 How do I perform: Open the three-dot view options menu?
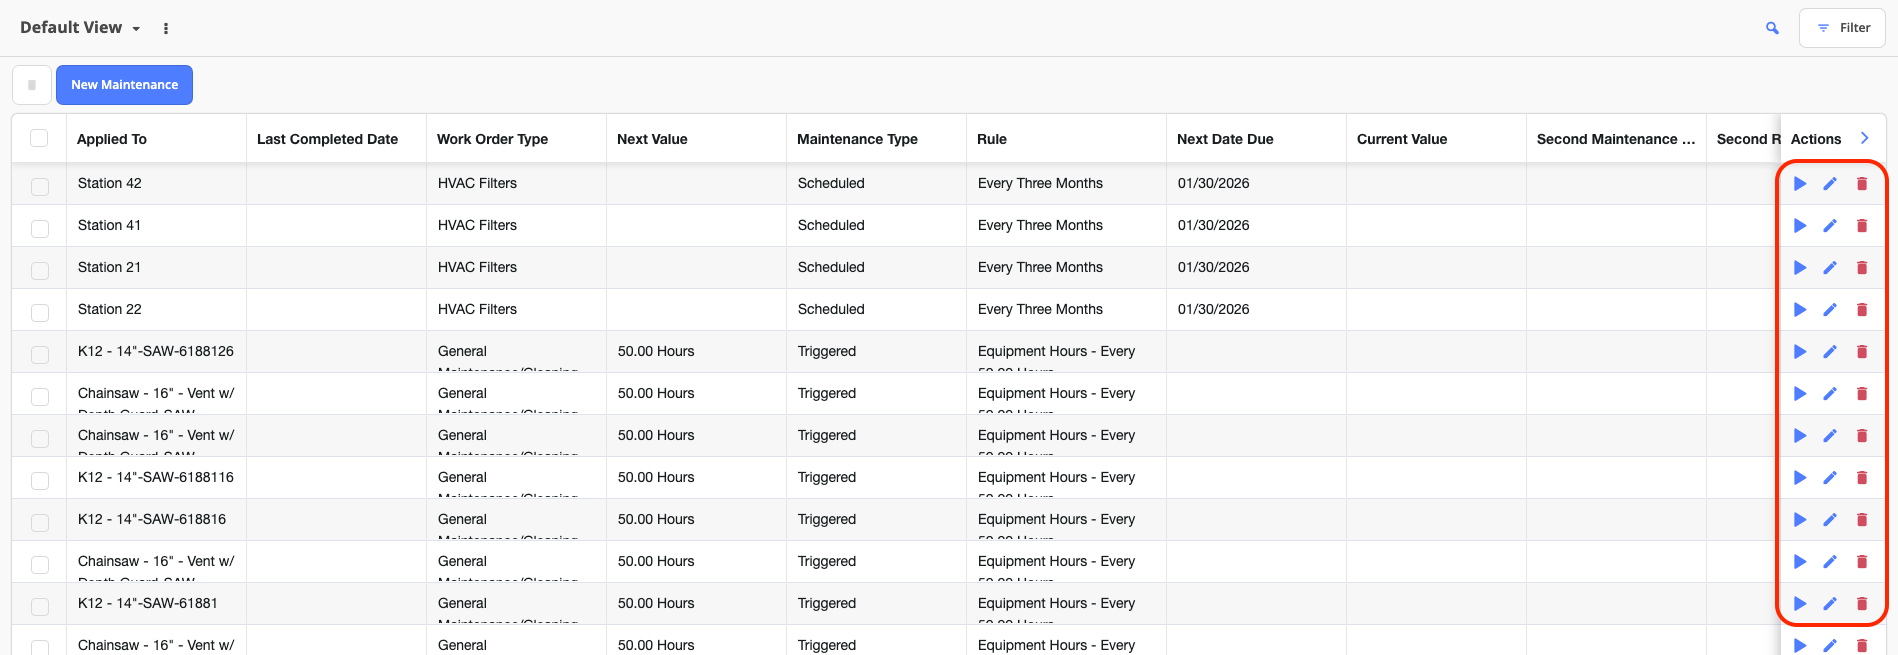click(166, 29)
